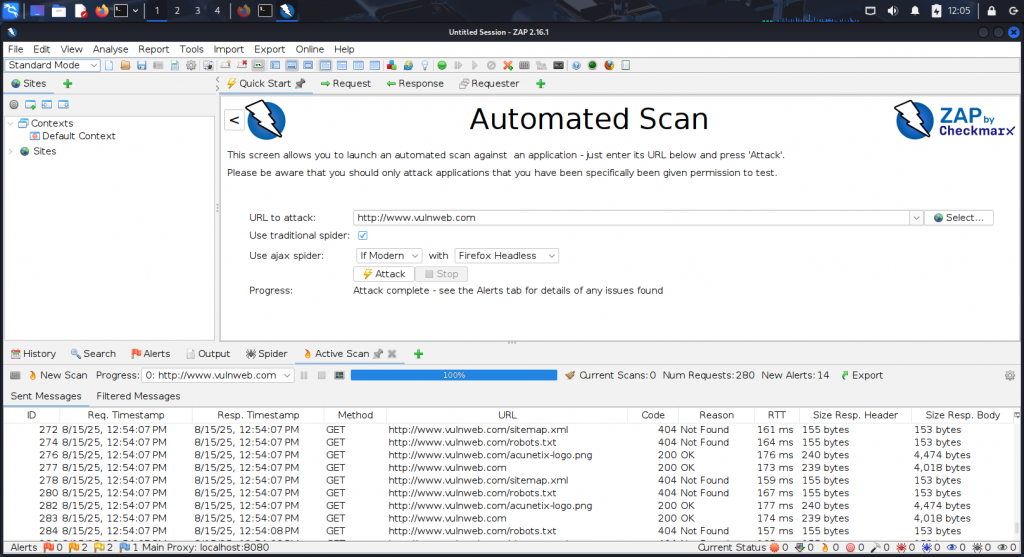The image size is (1024, 557).
Task: Open the Firefox Headless browser dropdown
Action: pos(506,256)
